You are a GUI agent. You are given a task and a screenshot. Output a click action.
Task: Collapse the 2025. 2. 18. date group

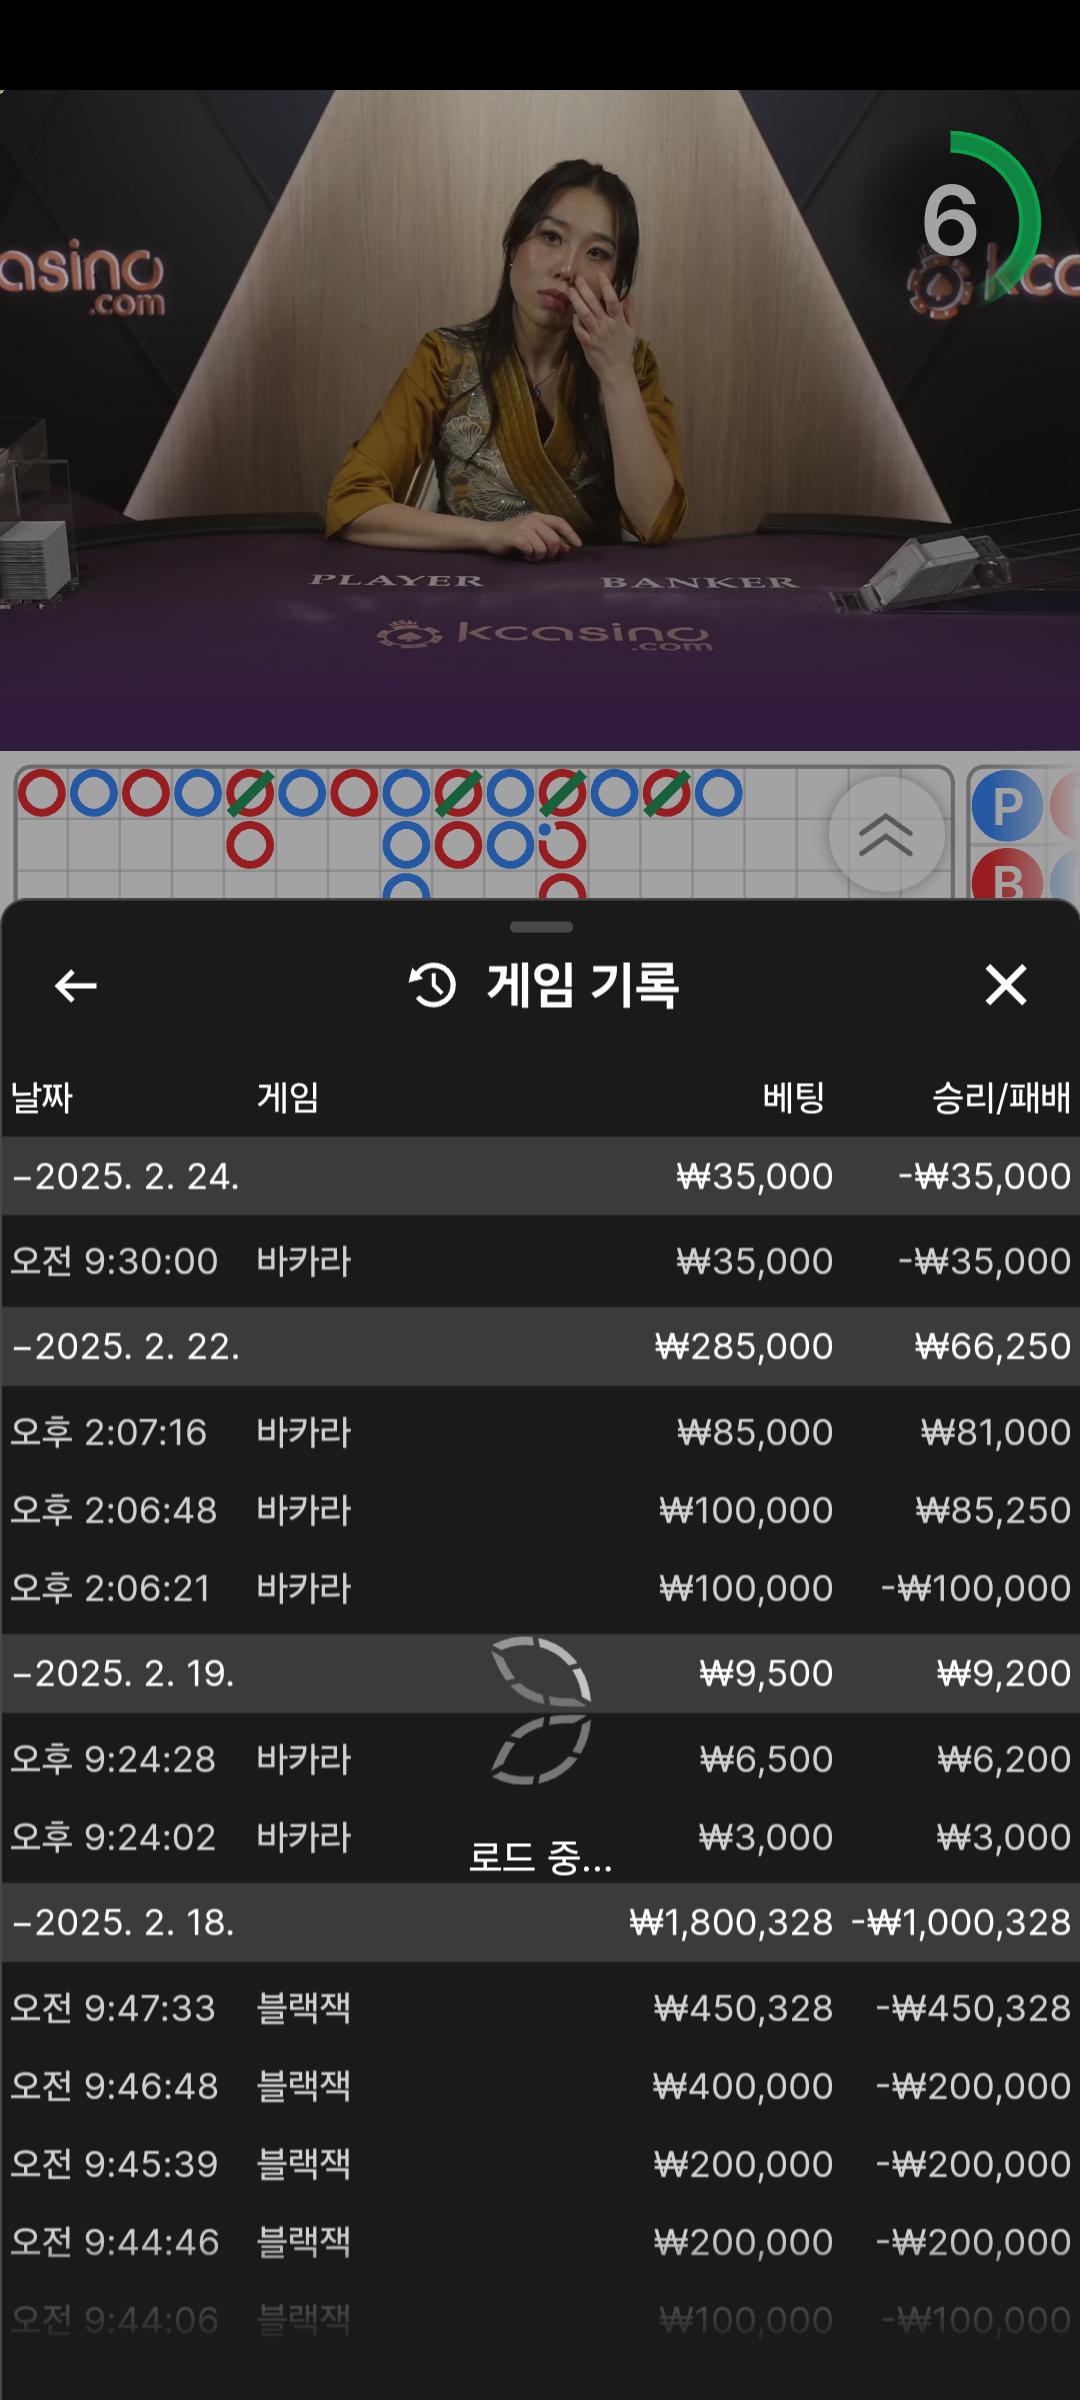(x=123, y=1923)
